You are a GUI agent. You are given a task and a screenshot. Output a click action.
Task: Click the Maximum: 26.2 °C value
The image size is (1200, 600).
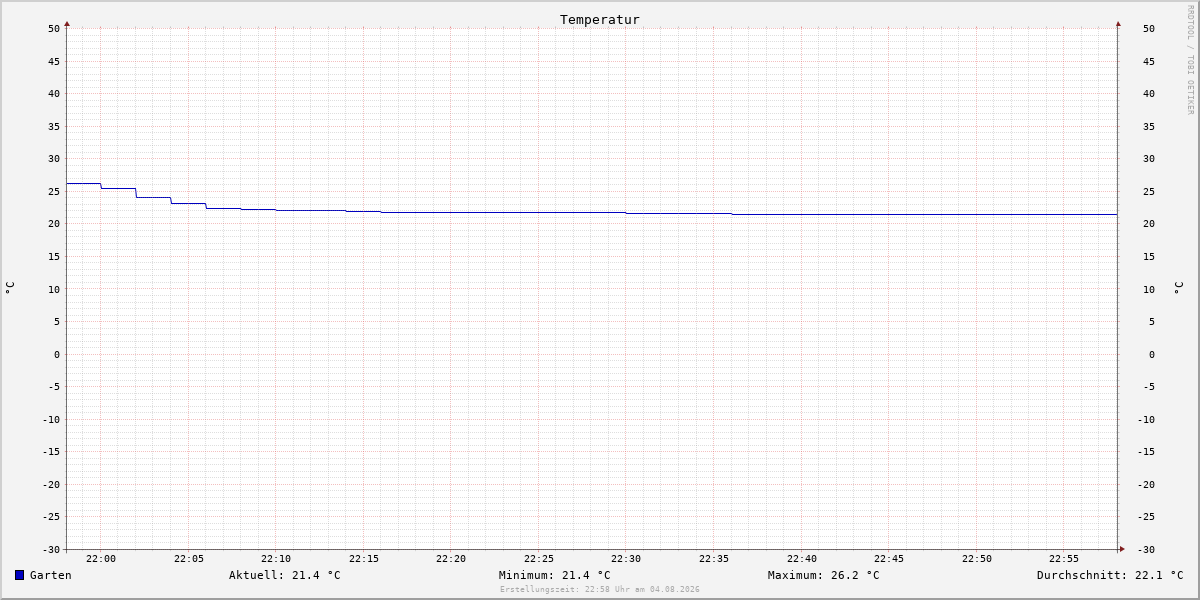824,575
